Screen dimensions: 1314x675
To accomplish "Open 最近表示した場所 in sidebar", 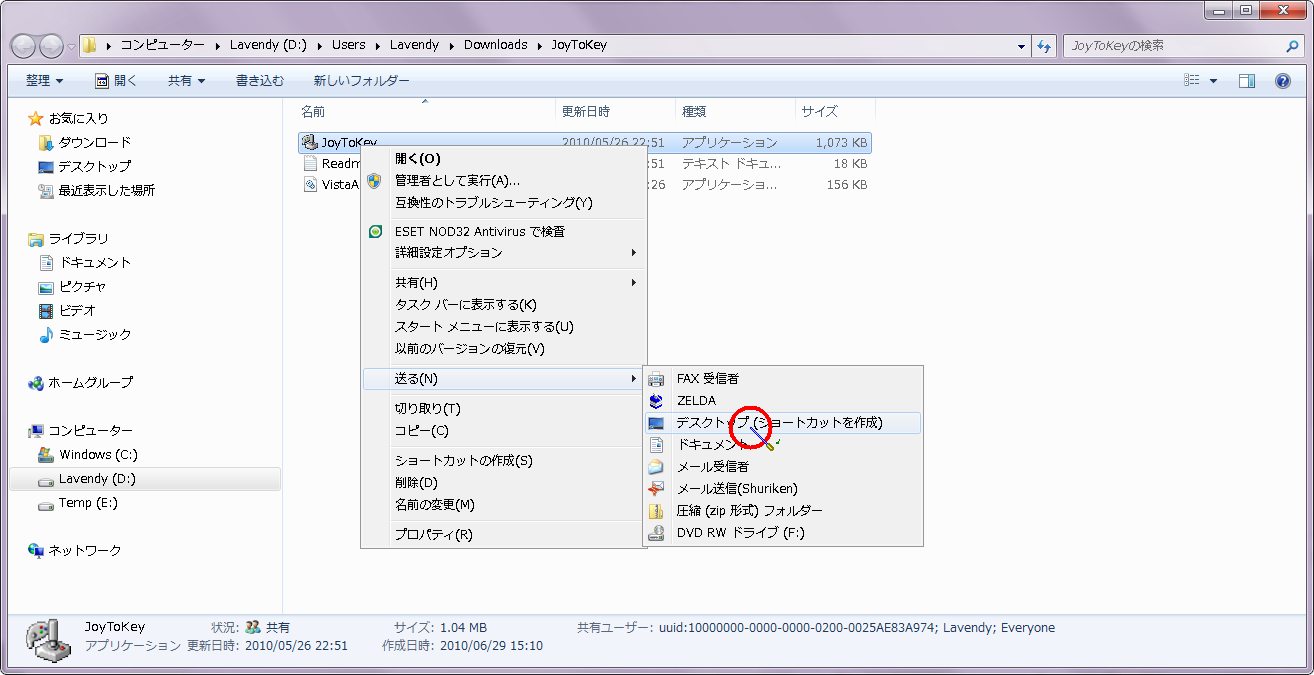I will click(96, 190).
